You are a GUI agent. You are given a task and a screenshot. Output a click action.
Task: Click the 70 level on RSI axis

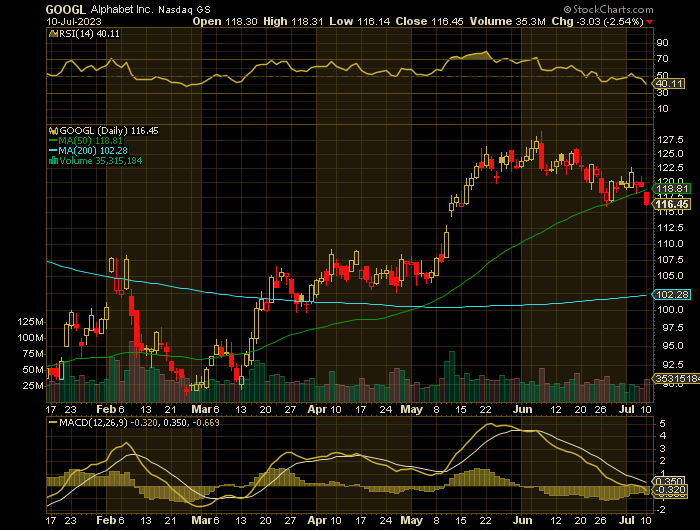(x=662, y=59)
